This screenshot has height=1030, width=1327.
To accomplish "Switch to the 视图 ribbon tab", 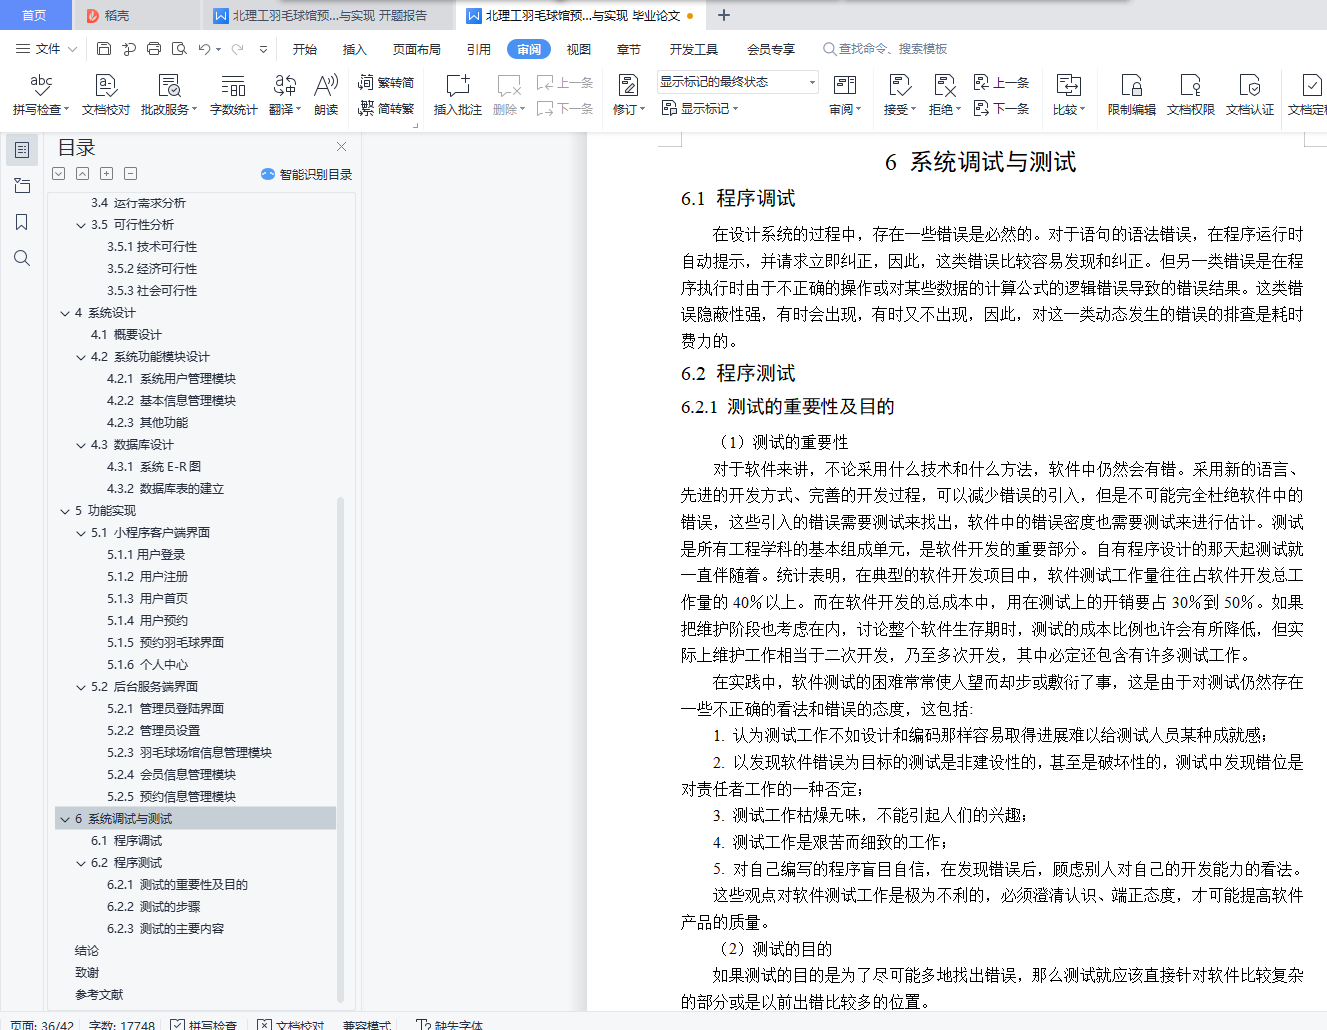I will click(579, 49).
